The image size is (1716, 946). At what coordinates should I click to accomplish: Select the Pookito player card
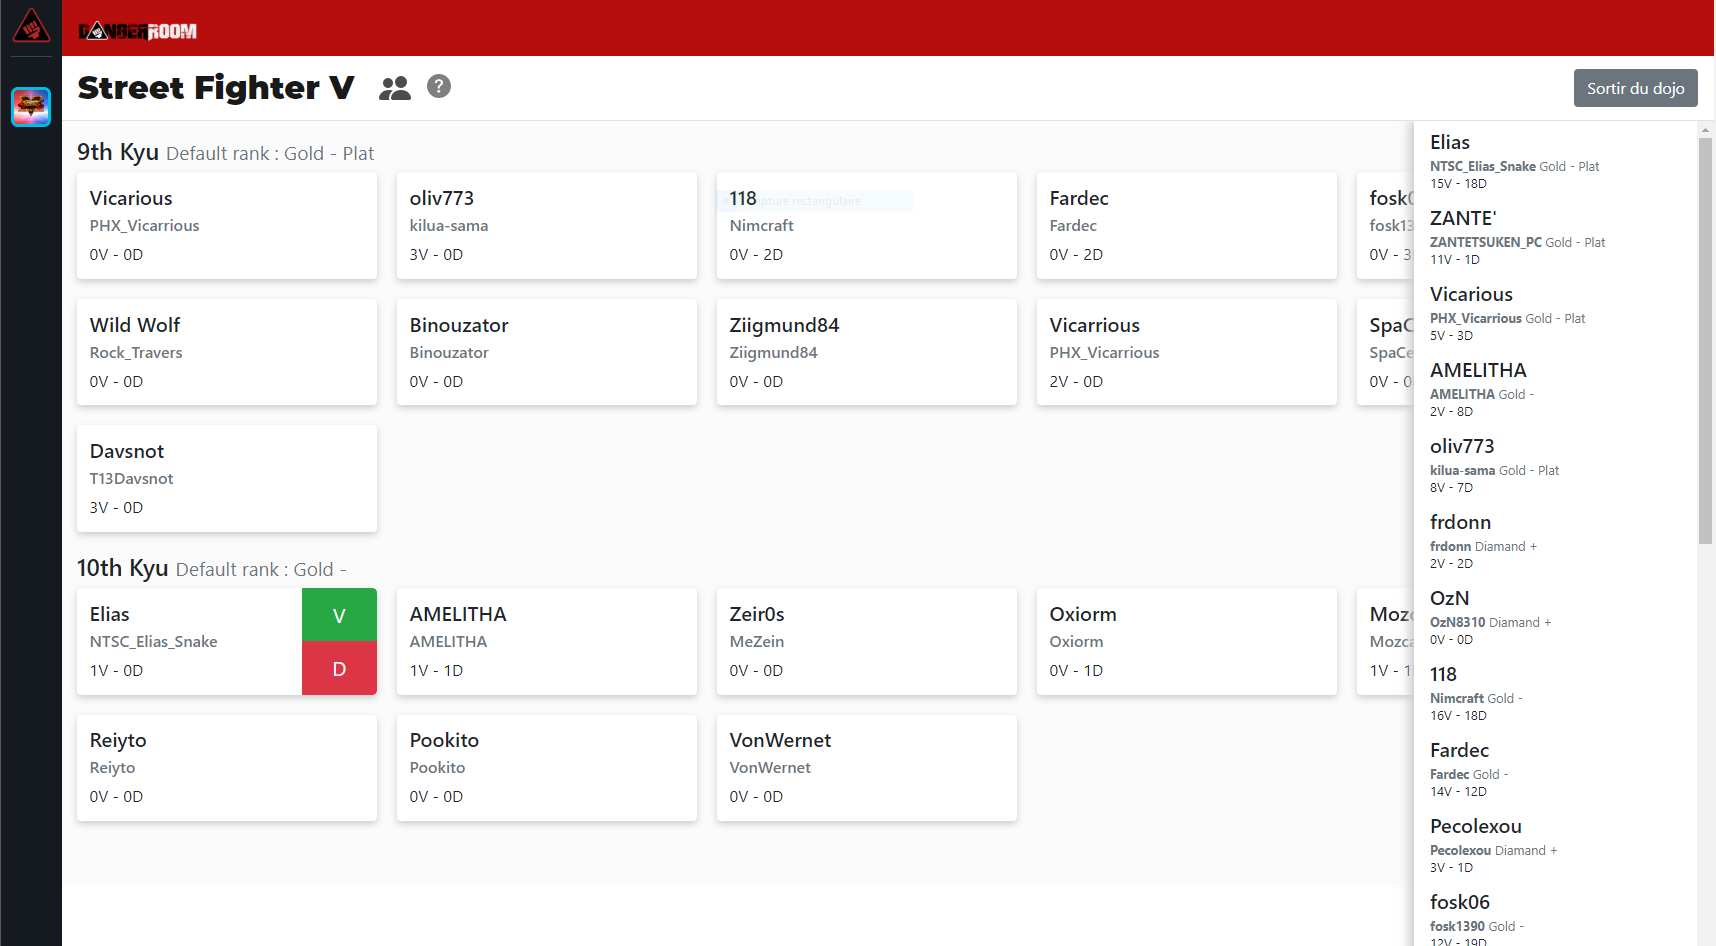coord(547,768)
